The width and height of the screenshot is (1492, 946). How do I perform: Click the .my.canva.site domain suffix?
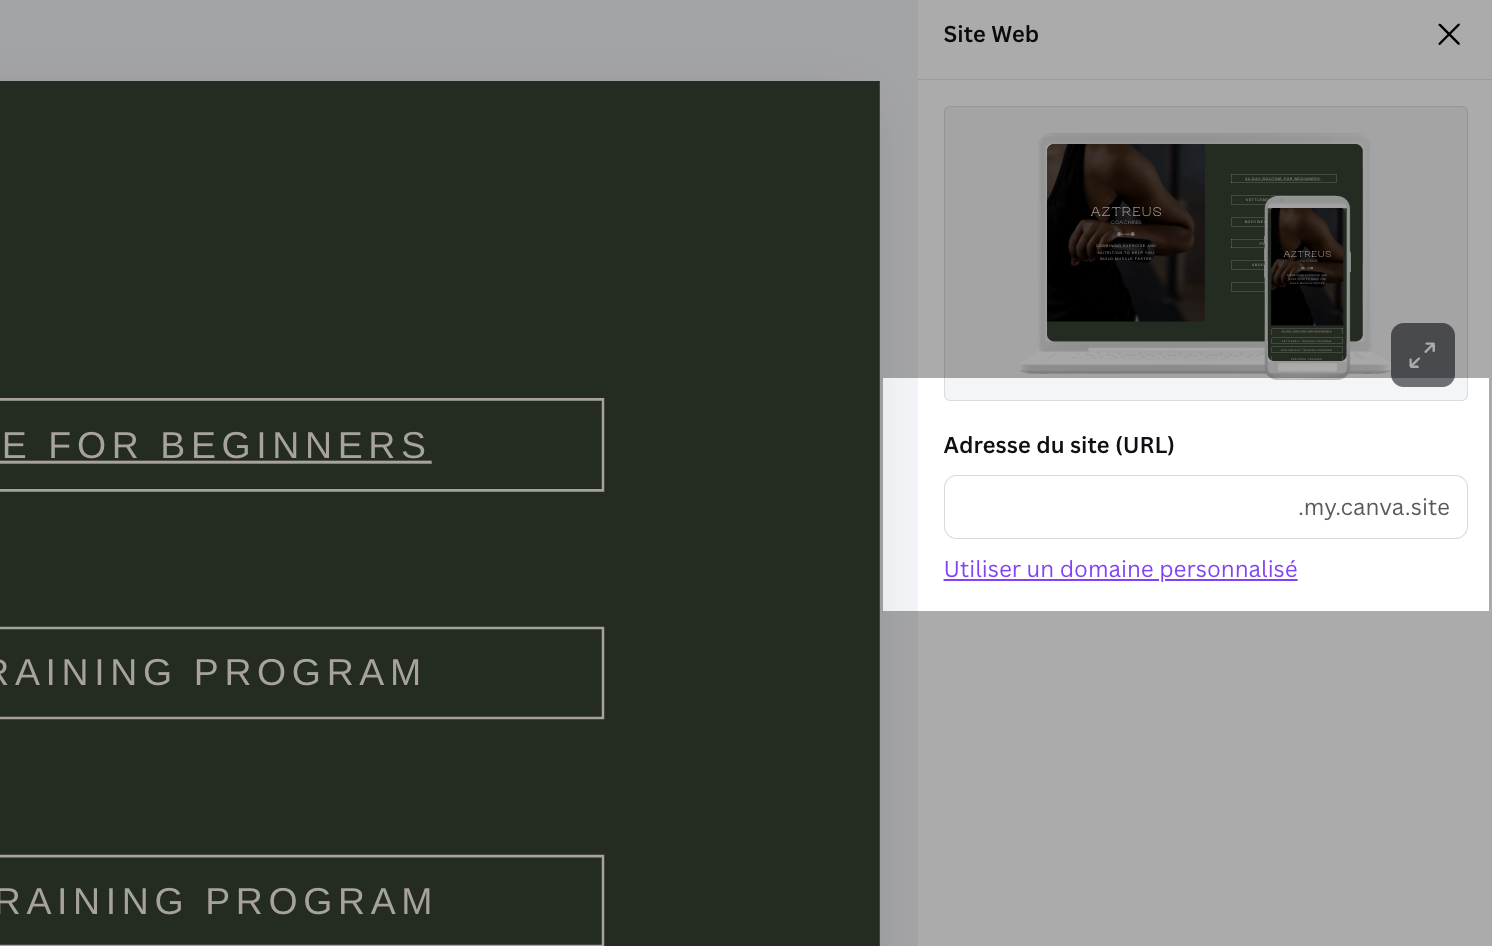point(1373,507)
